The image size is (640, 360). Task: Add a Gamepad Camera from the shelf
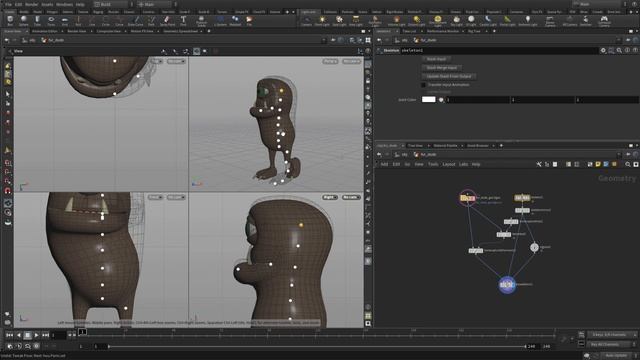(x=604, y=21)
